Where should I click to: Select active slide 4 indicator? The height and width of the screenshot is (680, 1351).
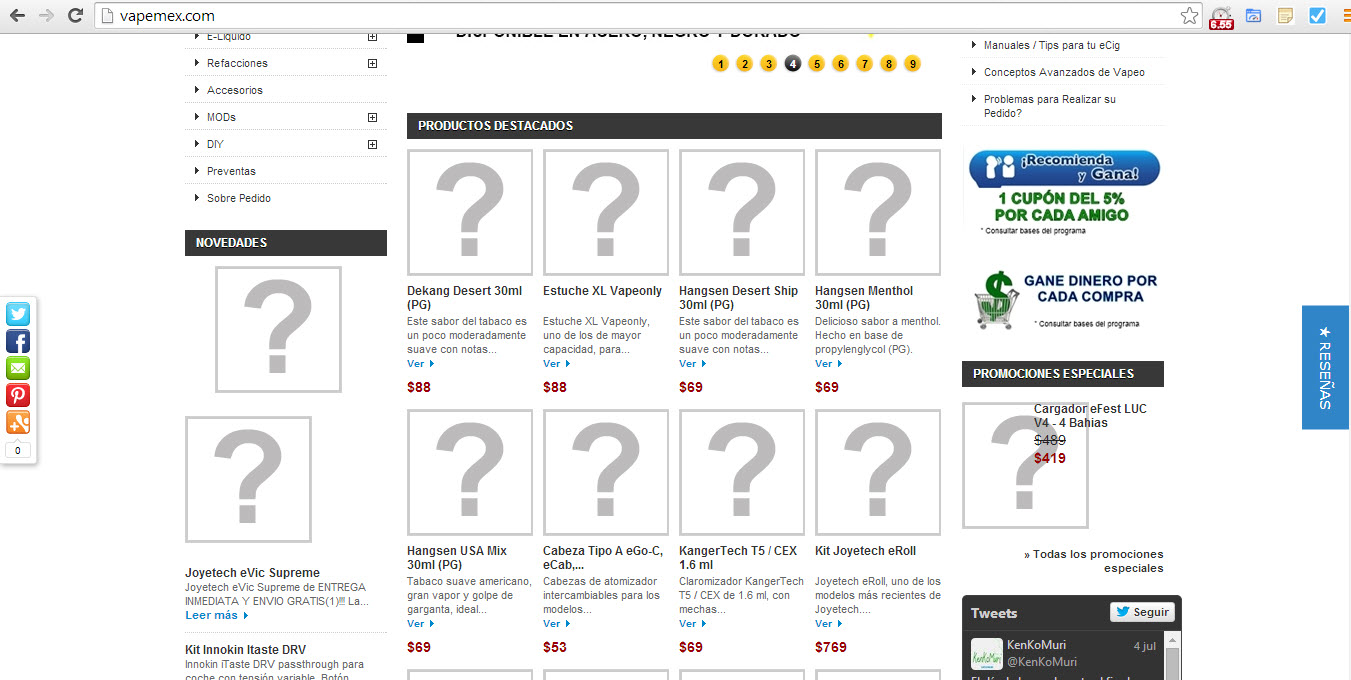click(x=792, y=64)
